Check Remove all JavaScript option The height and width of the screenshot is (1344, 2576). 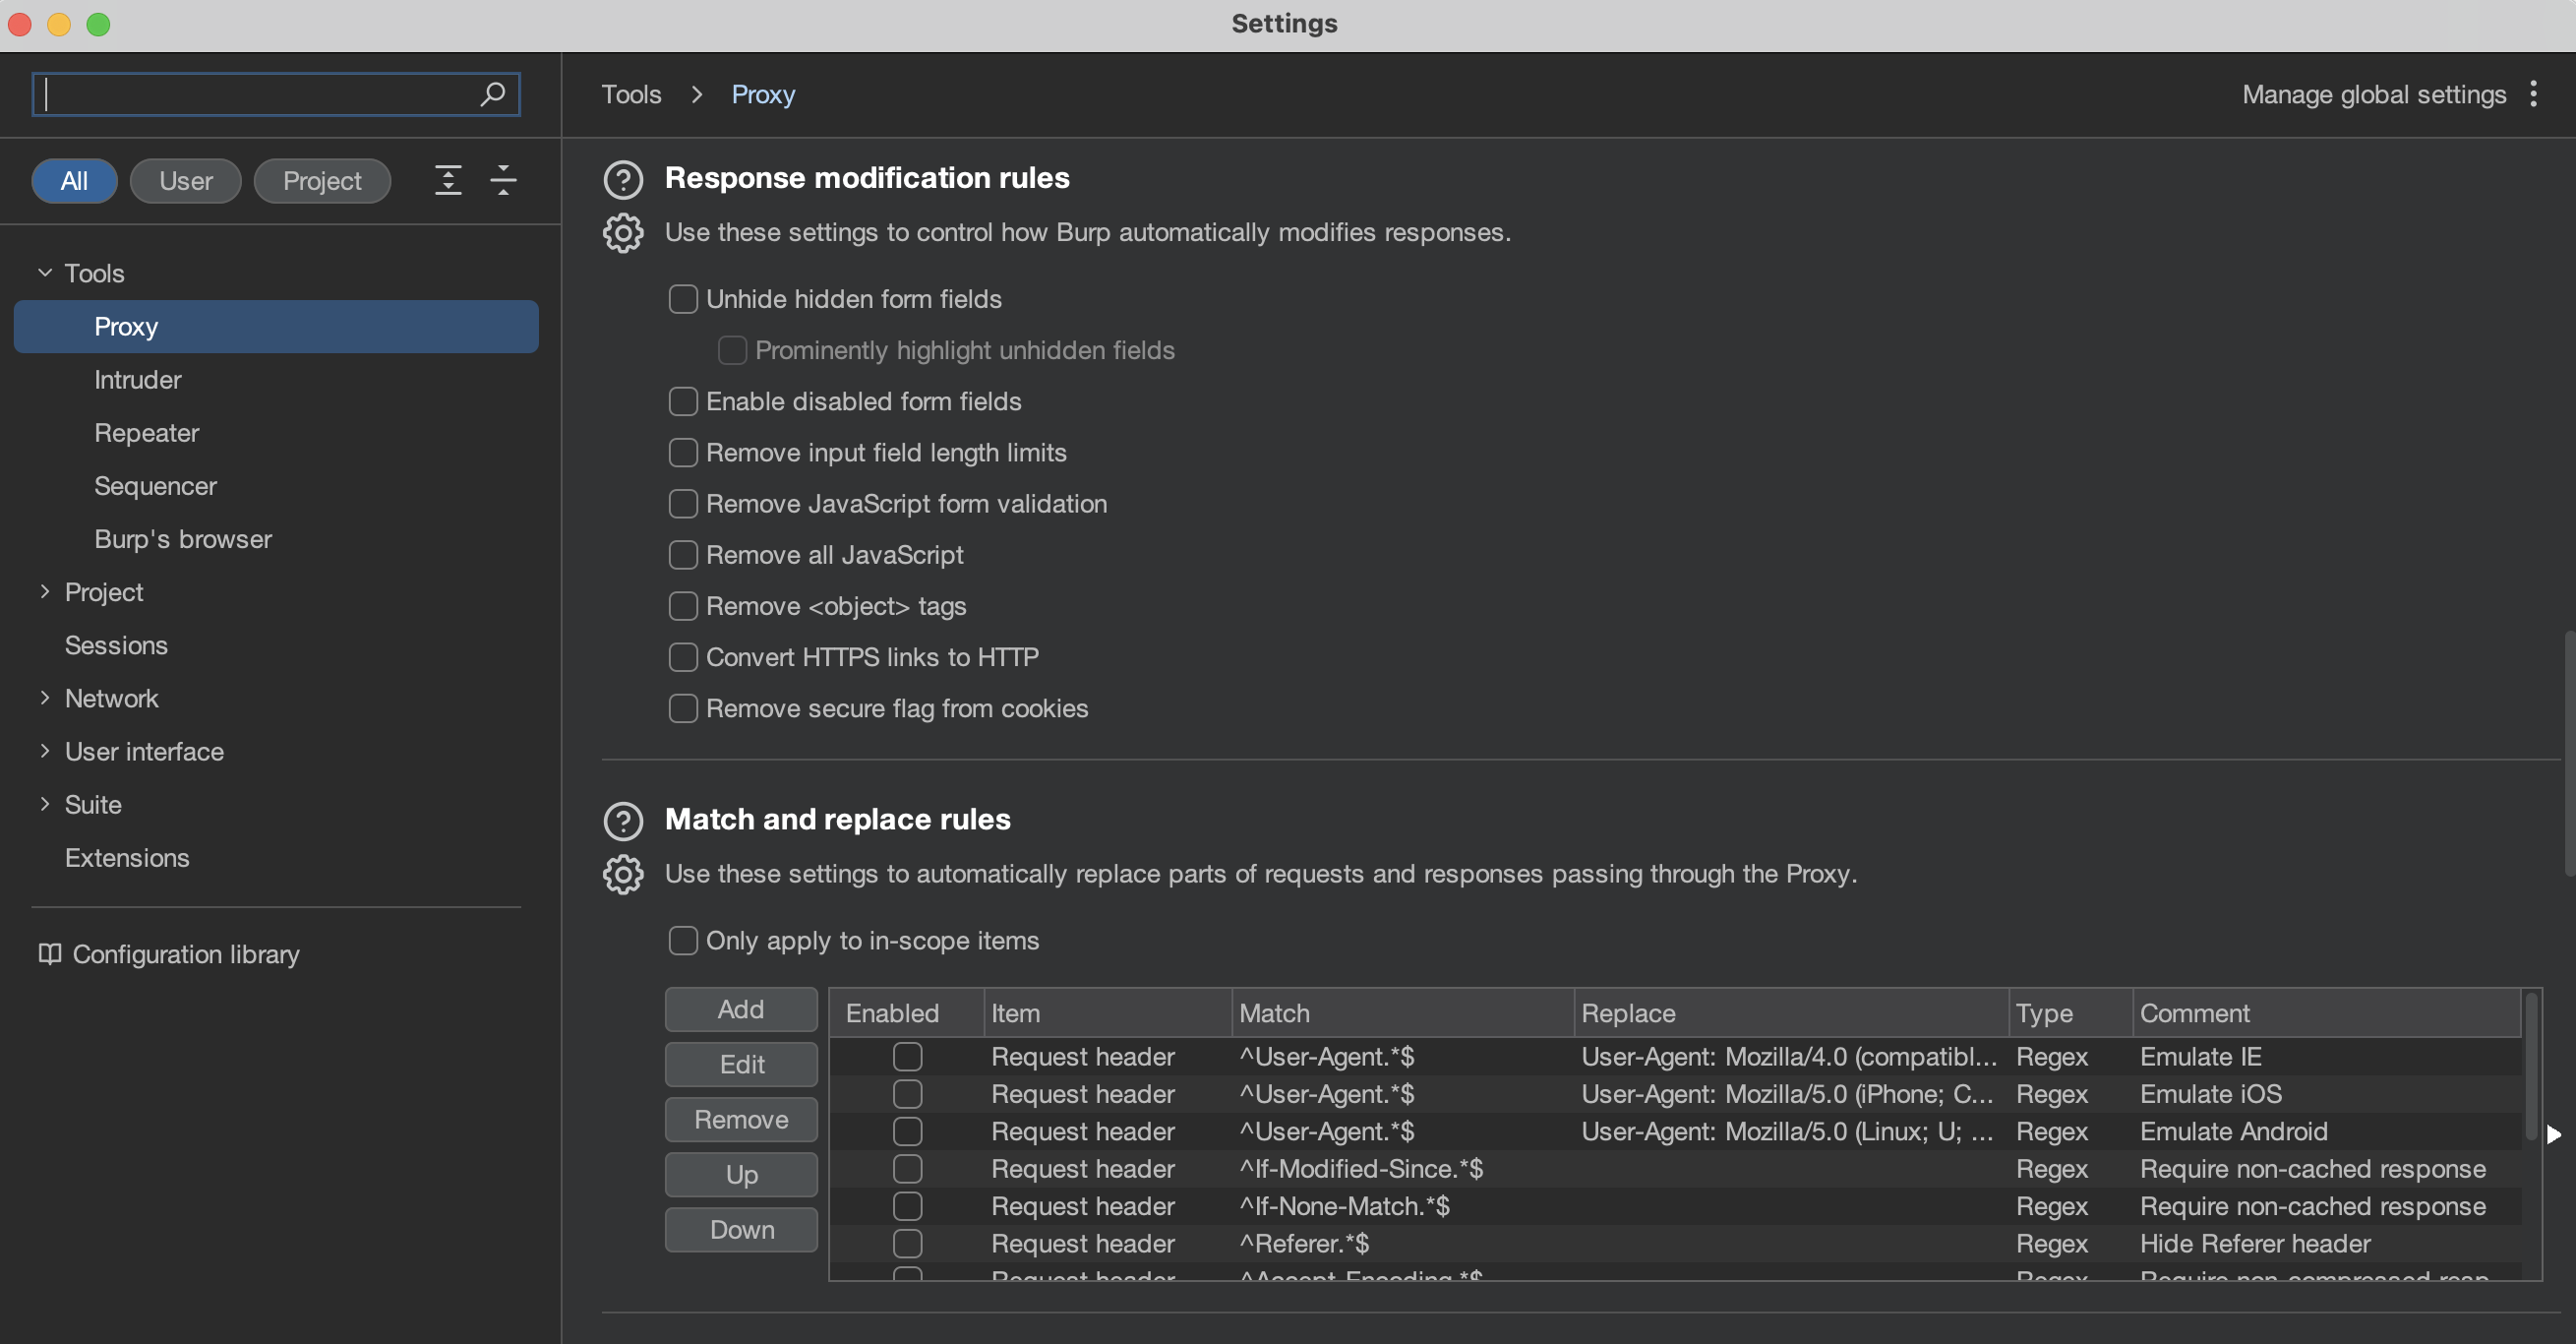[x=683, y=555]
